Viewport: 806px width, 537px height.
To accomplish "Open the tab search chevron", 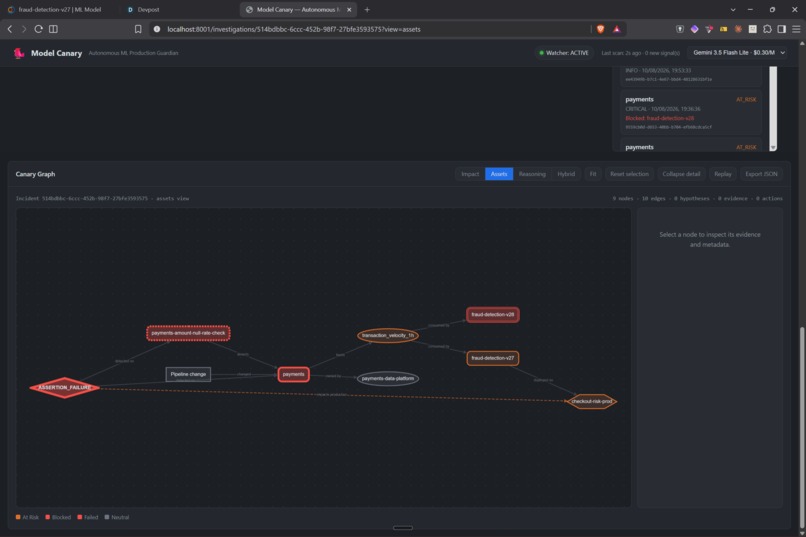I will [733, 9].
